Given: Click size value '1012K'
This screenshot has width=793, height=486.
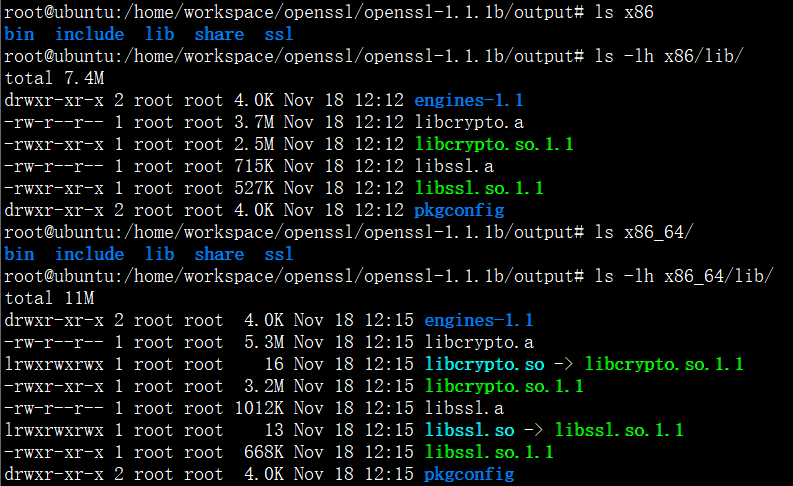Looking at the screenshot, I should pos(259,408).
